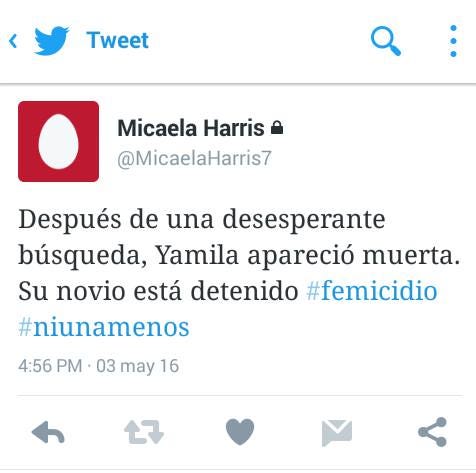
Task: Open search with the magnifier icon
Action: tap(386, 41)
